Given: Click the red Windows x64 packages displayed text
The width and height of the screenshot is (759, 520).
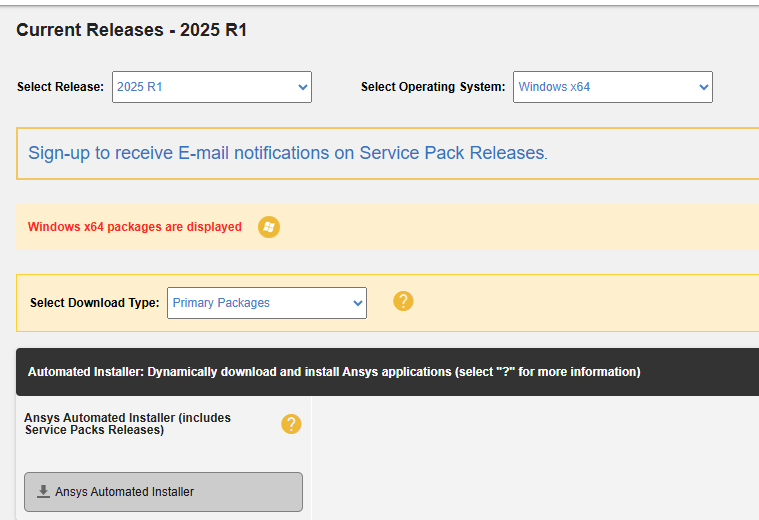Looking at the screenshot, I should click(x=135, y=227).
